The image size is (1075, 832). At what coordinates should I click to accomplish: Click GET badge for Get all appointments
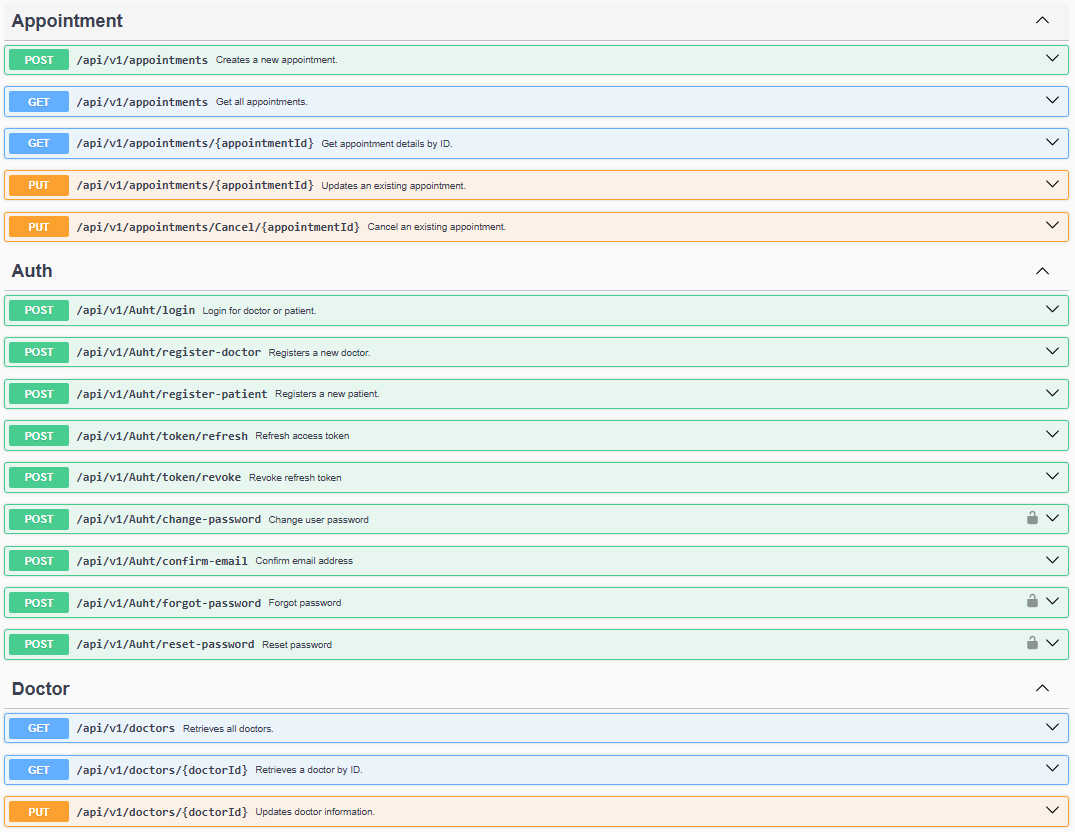point(39,102)
